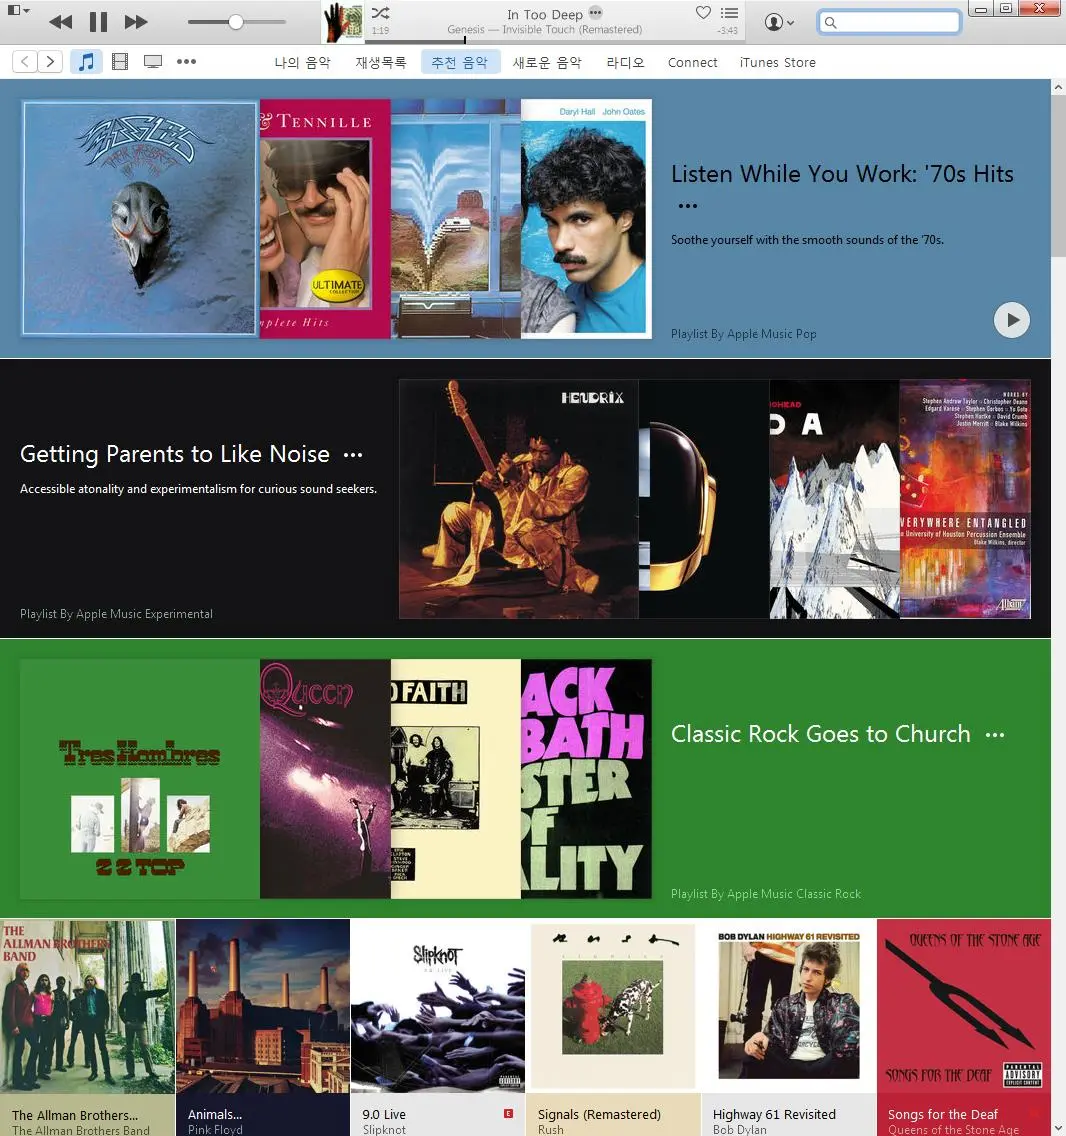Screen dimensions: 1066x1136
Task: Open more options for '70s Hits playlist
Action: coord(688,206)
